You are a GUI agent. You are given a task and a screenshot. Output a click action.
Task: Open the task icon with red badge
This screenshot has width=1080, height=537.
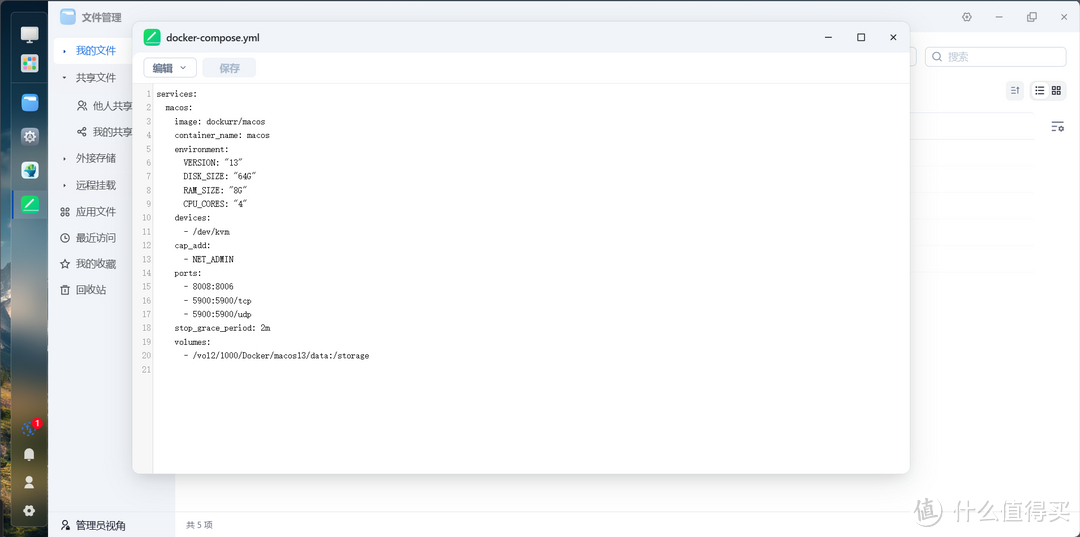point(30,428)
